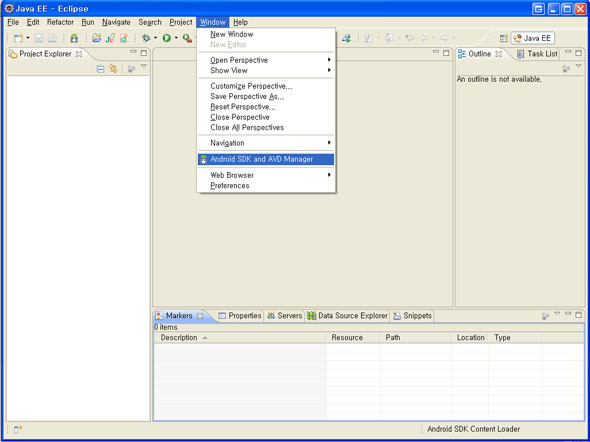Click the Path column header
The height and width of the screenshot is (442, 590).
(415, 337)
